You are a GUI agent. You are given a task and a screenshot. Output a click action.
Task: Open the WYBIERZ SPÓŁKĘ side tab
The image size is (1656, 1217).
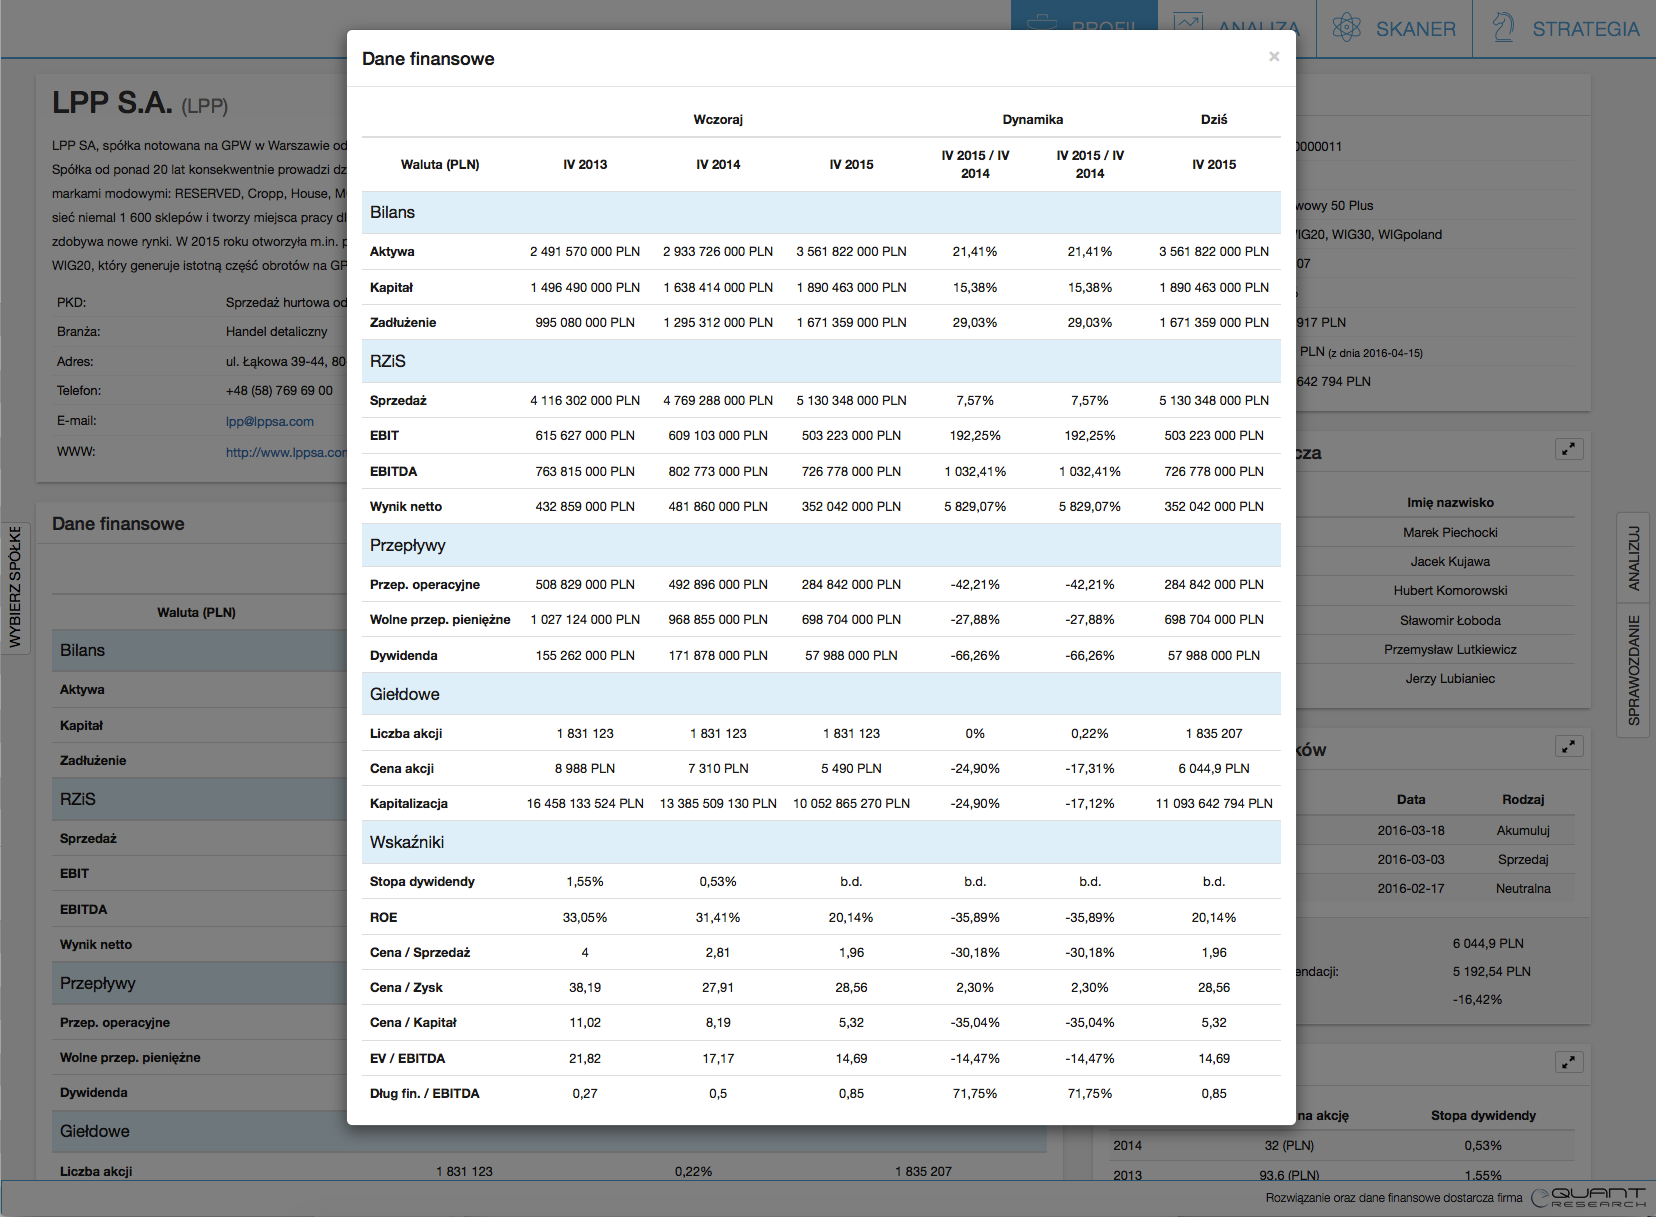tap(15, 586)
